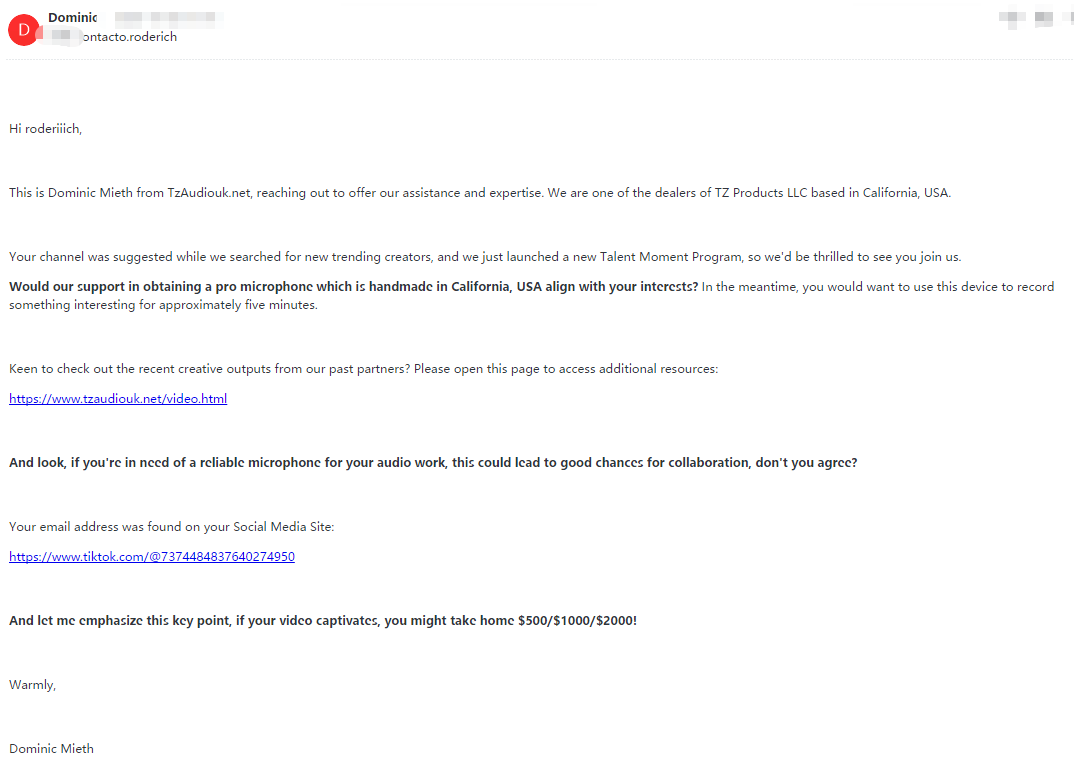
Task: Click the 'Warmly,' closing line
Action: coord(33,685)
